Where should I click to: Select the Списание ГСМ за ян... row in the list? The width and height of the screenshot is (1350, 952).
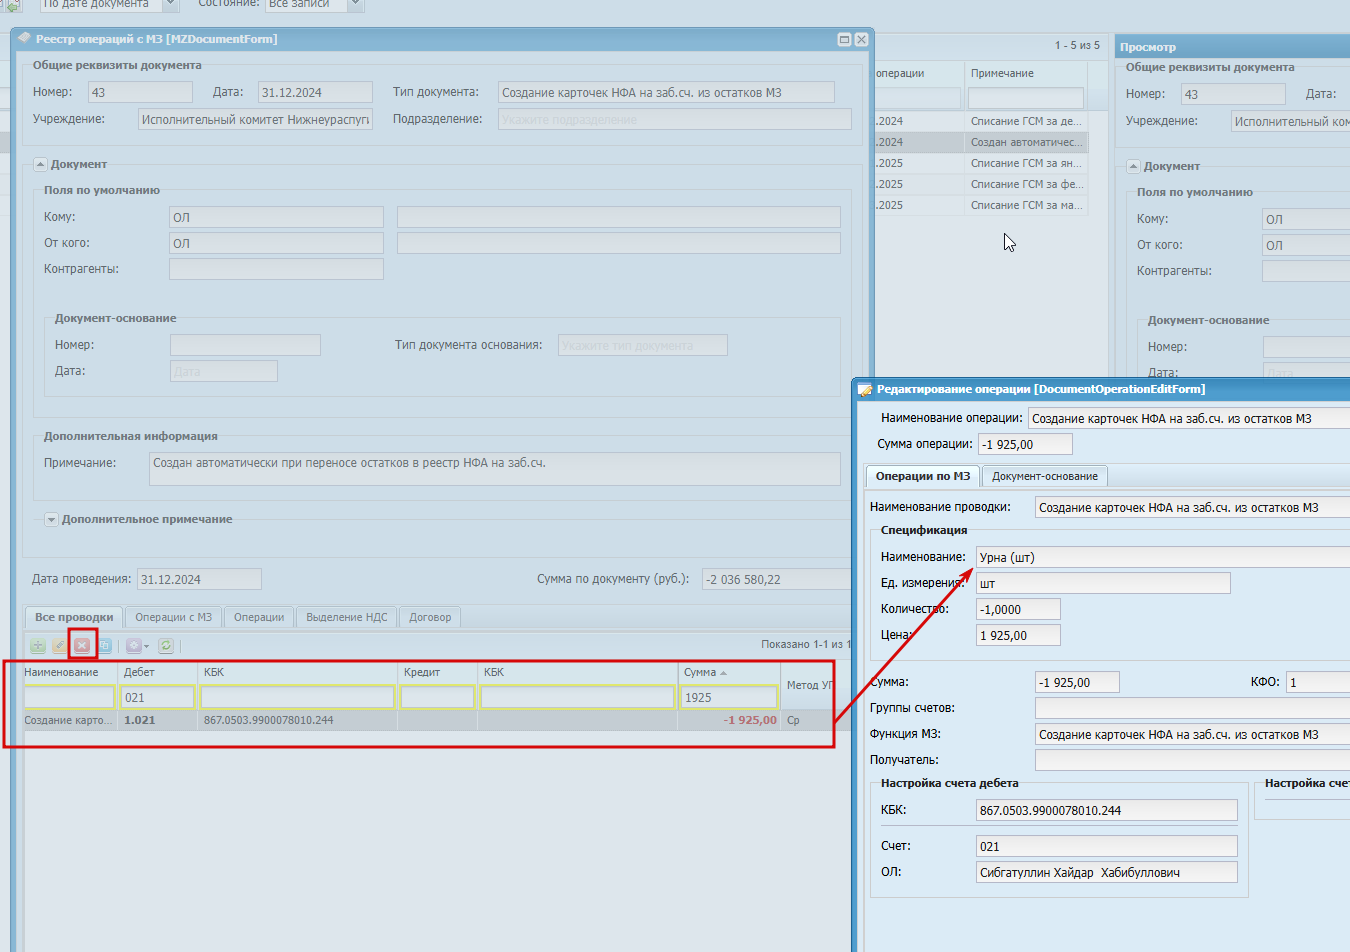pyautogui.click(x=1026, y=163)
